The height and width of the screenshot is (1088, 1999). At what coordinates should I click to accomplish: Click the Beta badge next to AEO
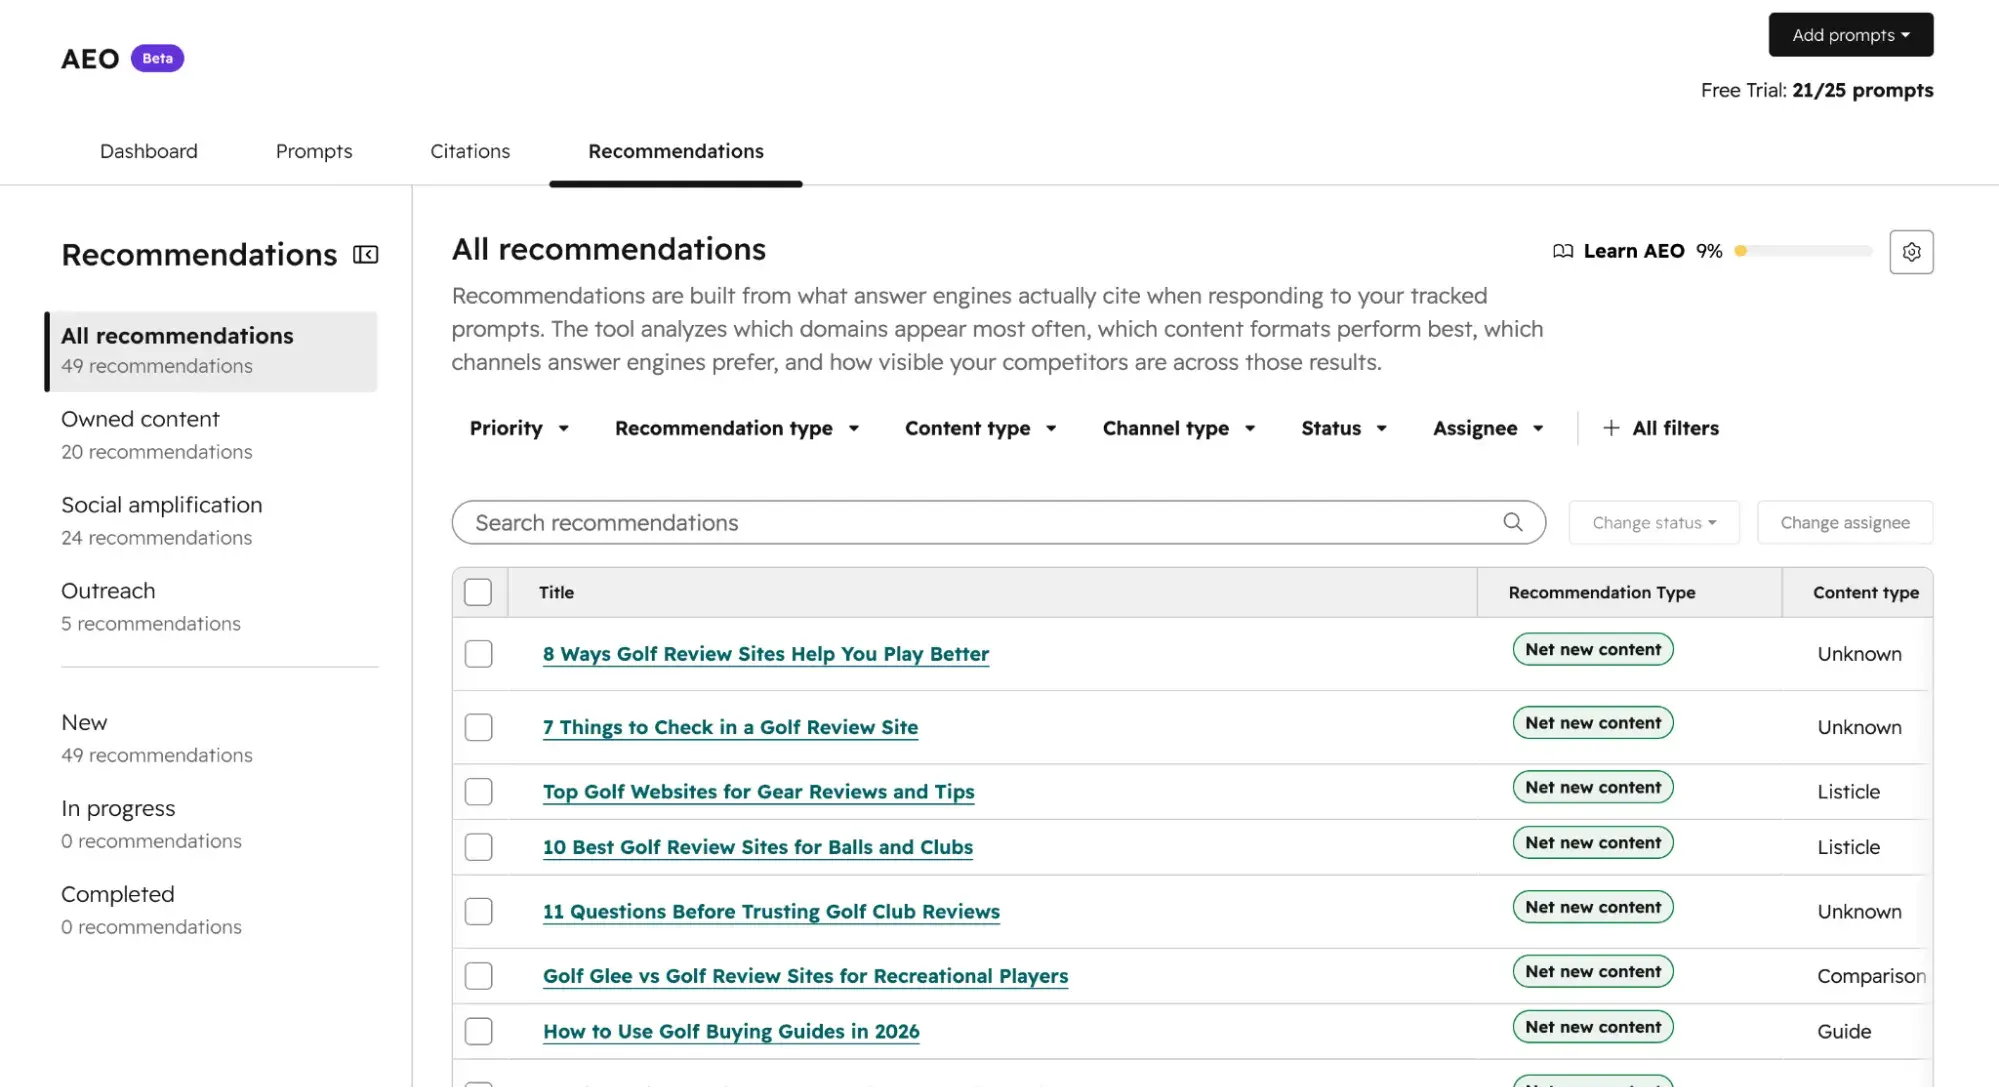pyautogui.click(x=157, y=58)
